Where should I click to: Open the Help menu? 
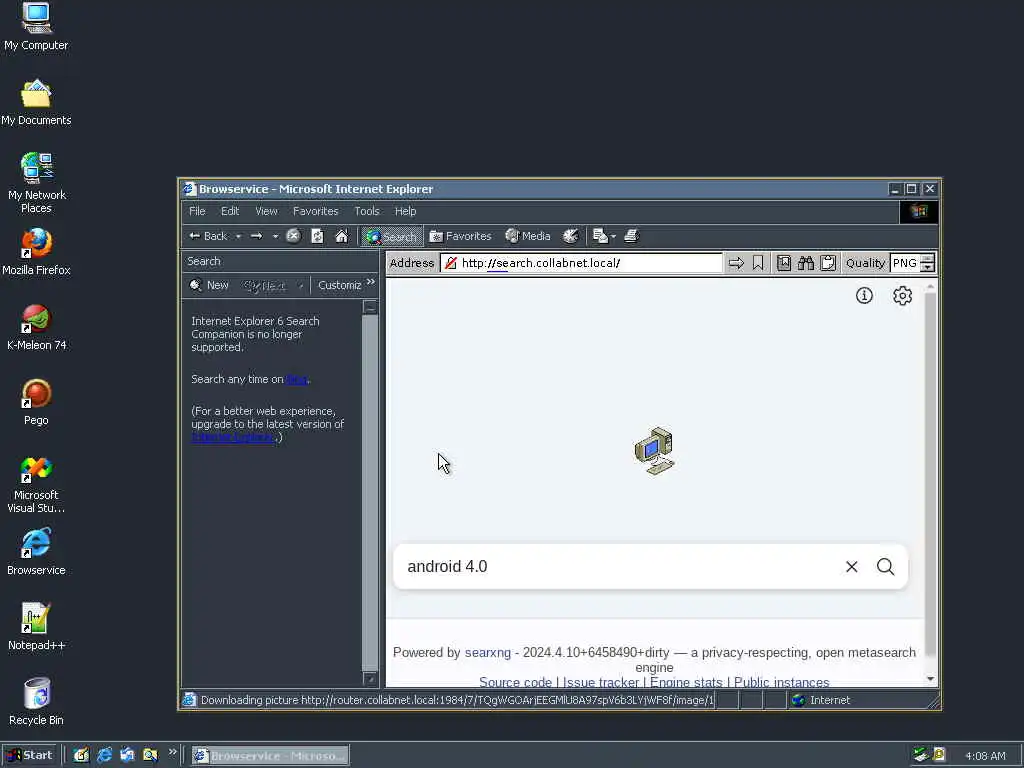coord(406,211)
